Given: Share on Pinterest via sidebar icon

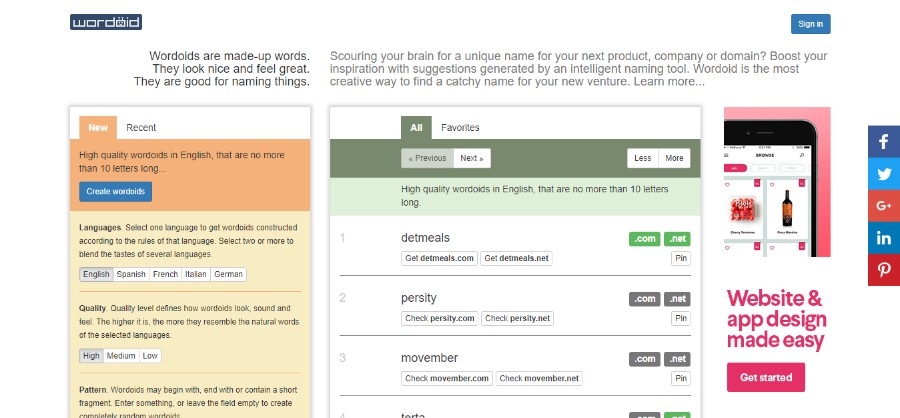Looking at the screenshot, I should tap(883, 270).
